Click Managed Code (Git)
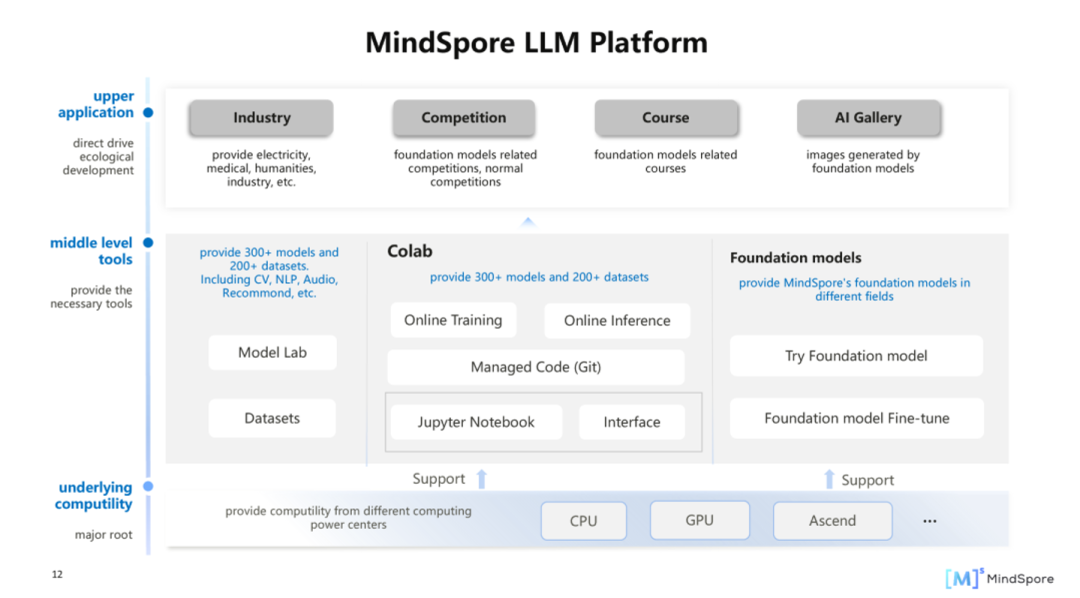 tap(536, 367)
